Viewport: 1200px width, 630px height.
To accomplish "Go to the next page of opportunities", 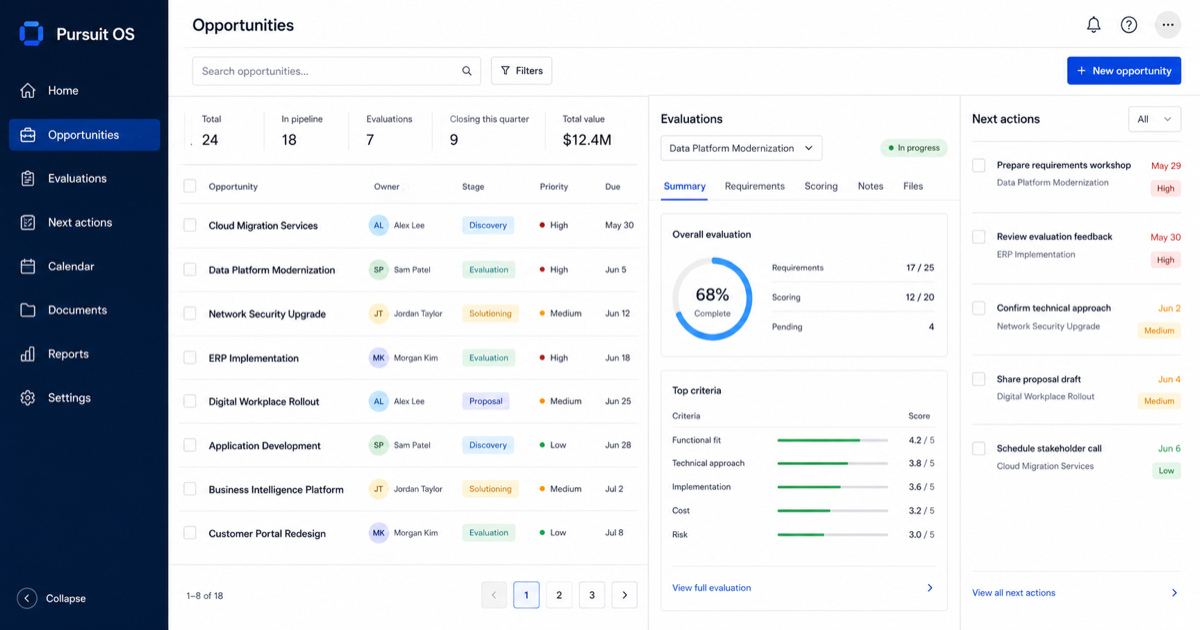I will point(624,596).
